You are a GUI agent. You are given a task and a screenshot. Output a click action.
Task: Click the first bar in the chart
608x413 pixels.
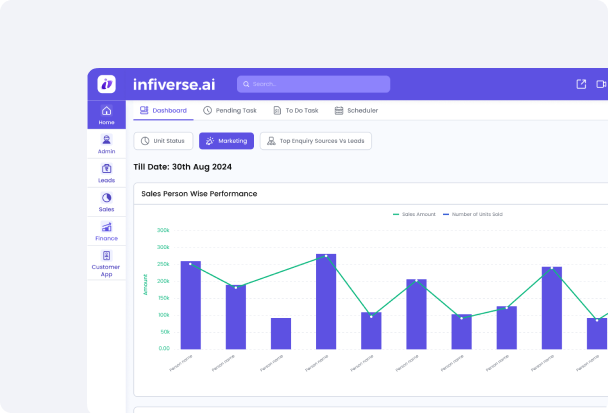click(190, 305)
